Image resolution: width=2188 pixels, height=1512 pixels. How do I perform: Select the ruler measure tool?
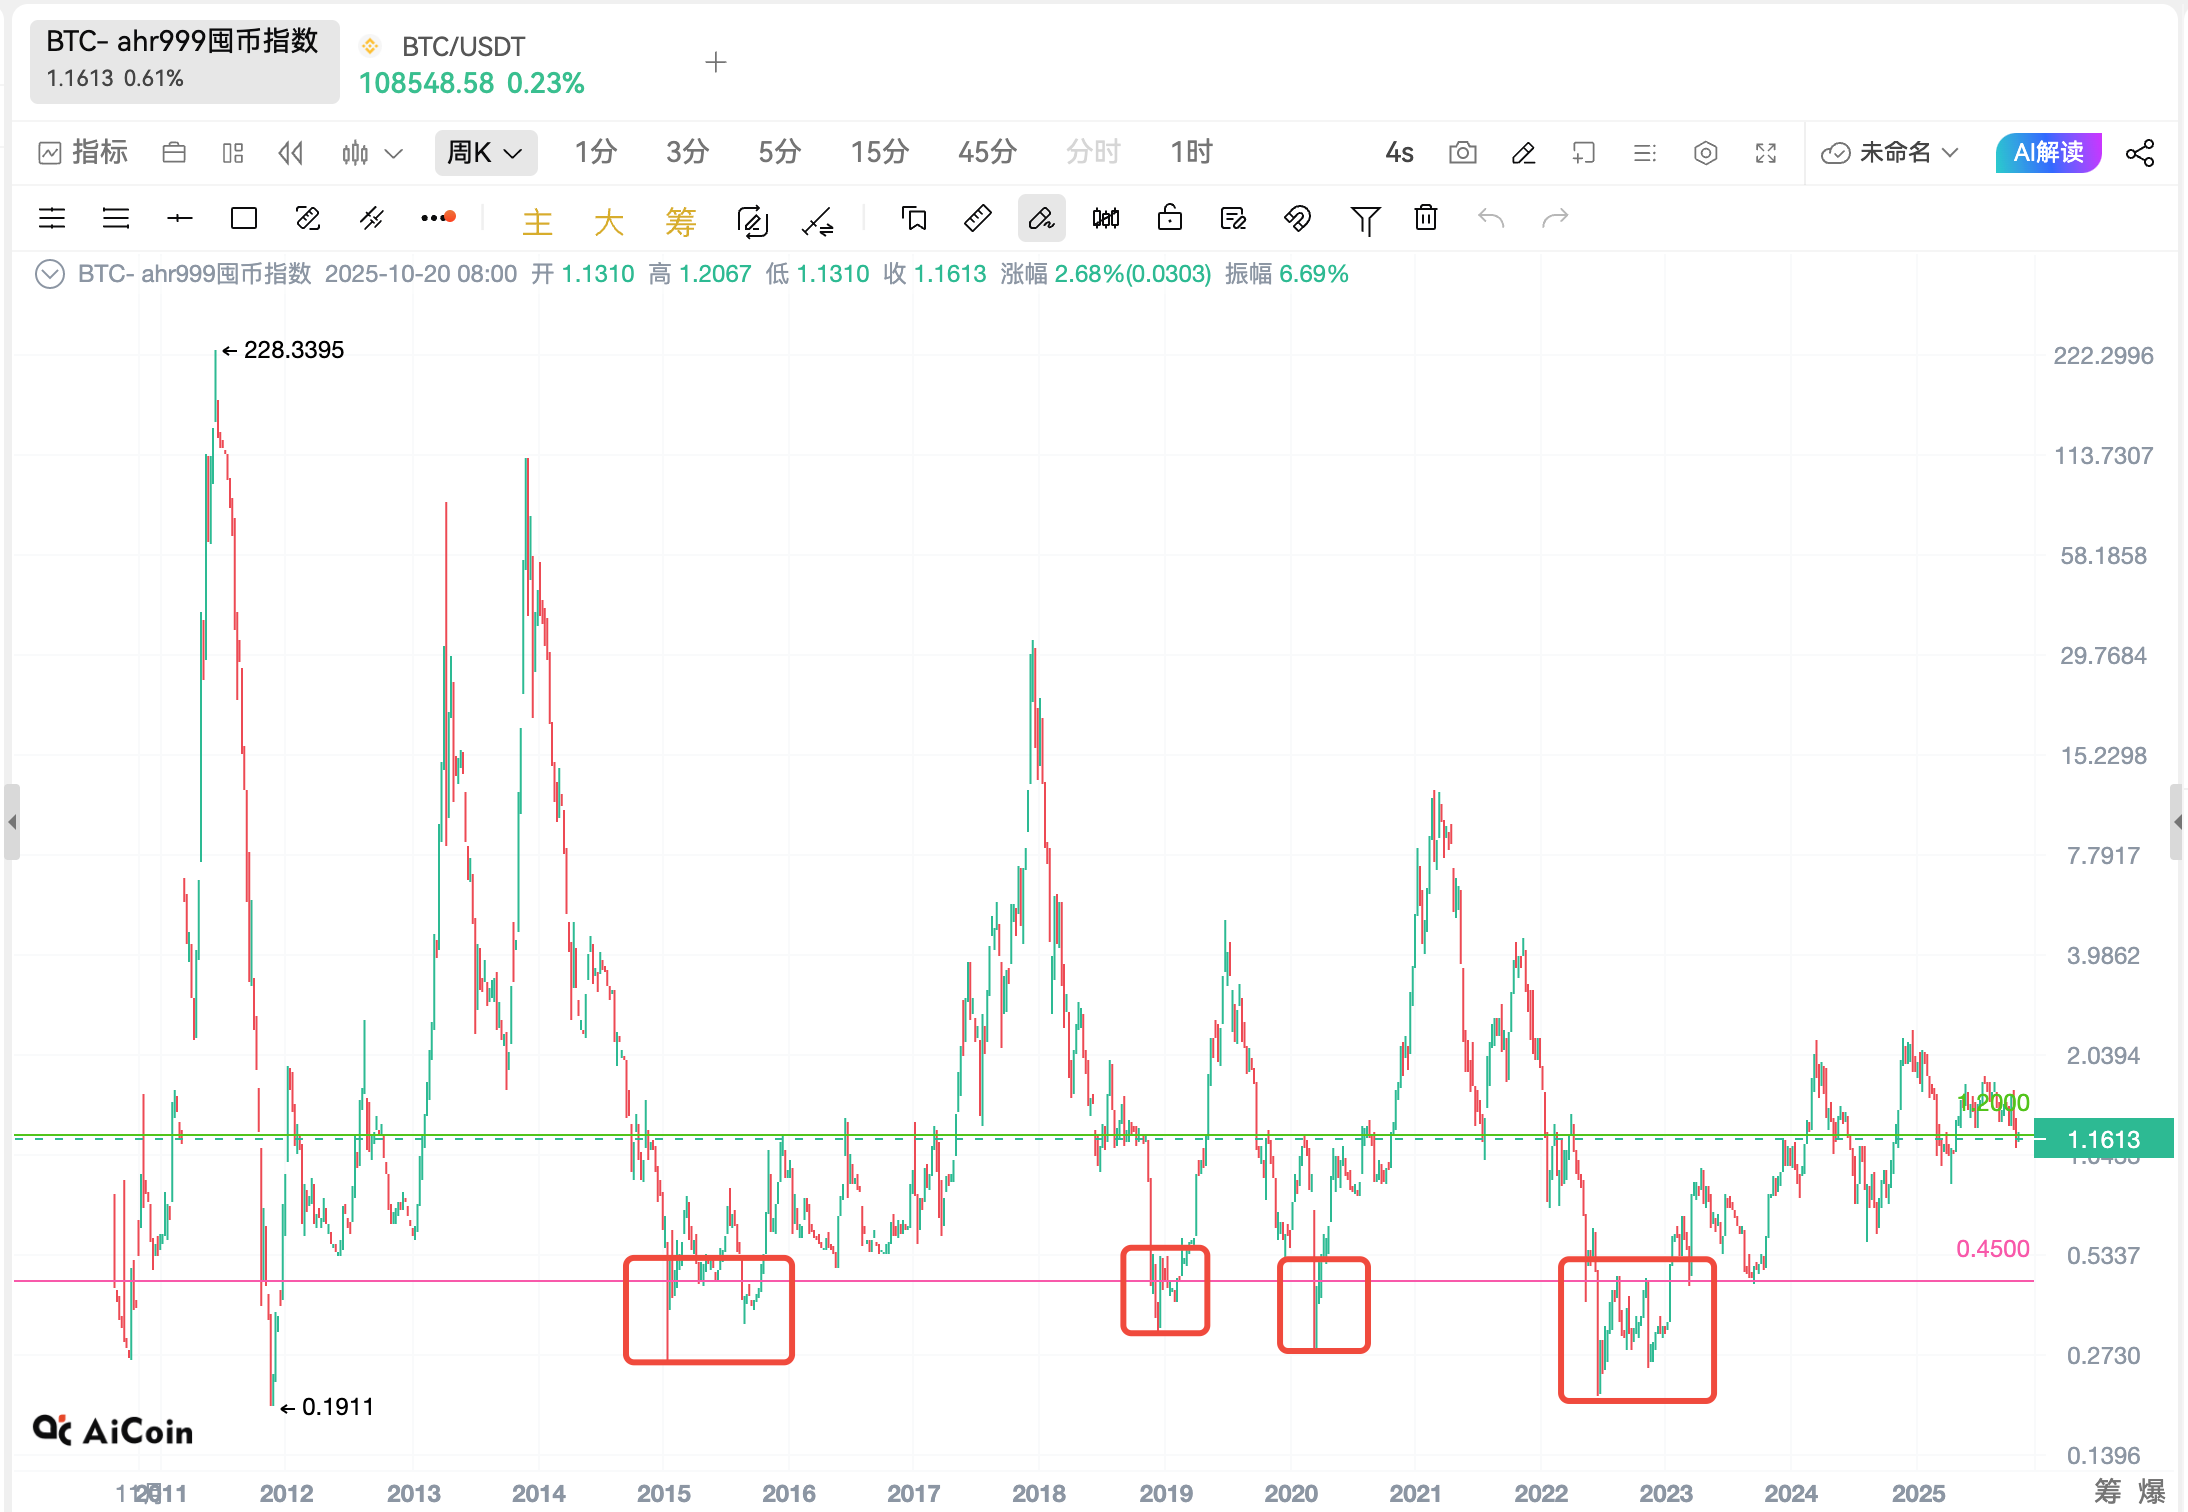click(977, 218)
